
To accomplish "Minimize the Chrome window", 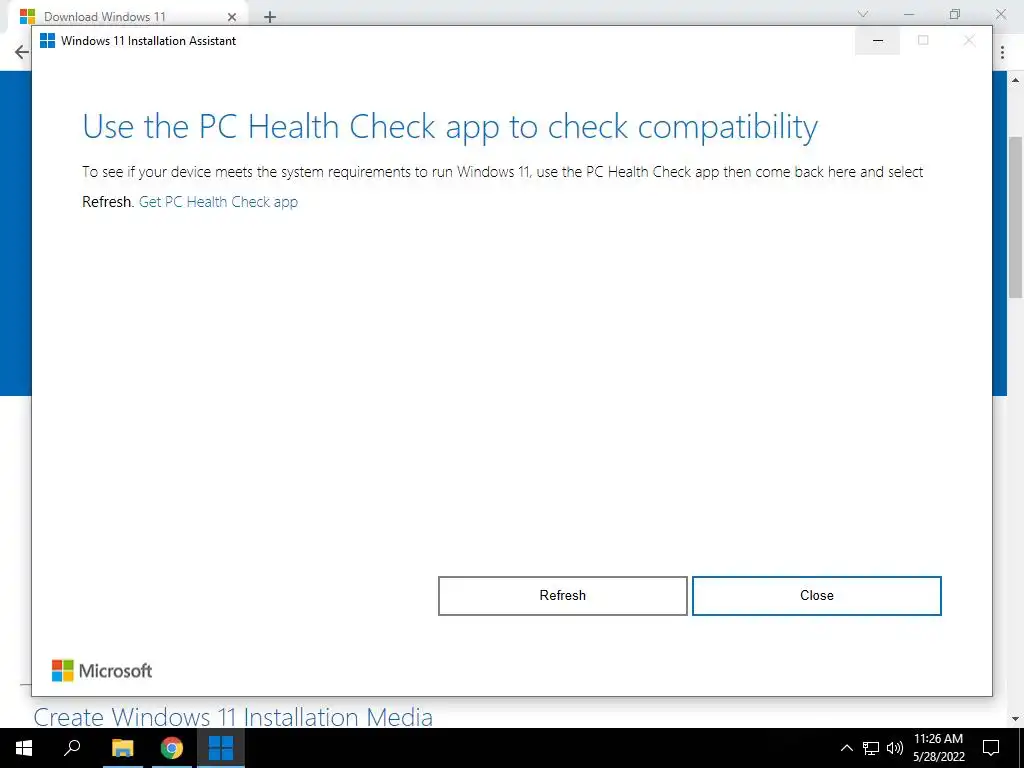I will click(909, 14).
